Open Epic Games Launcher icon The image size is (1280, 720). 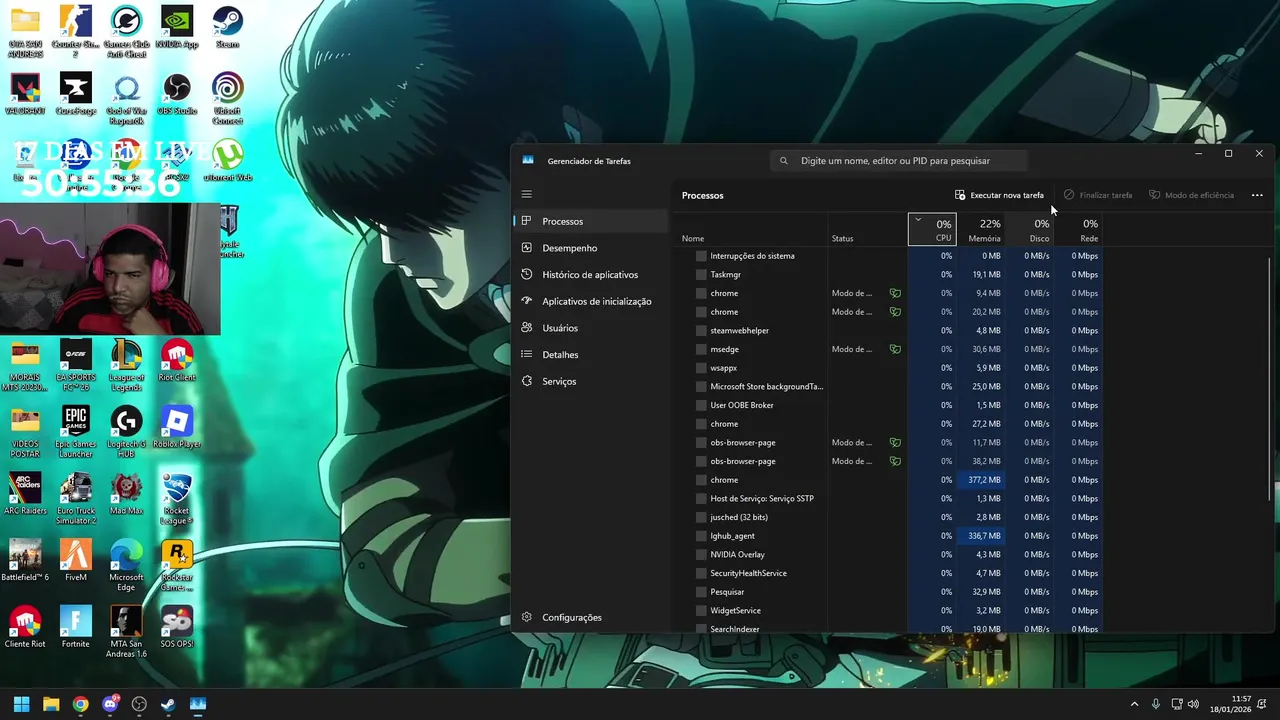75,432
